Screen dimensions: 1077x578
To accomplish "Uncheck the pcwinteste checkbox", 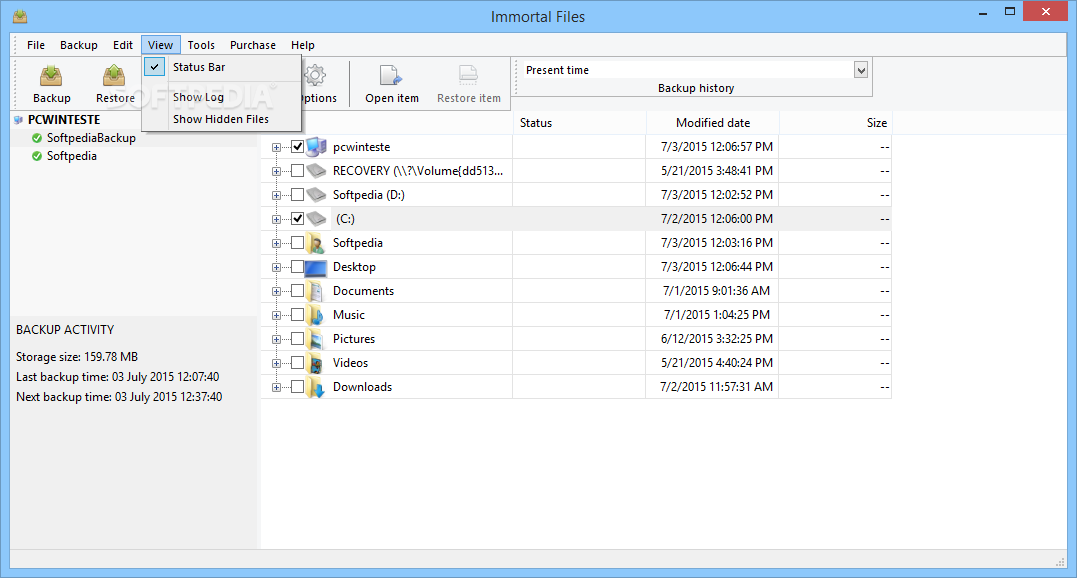I will point(297,147).
